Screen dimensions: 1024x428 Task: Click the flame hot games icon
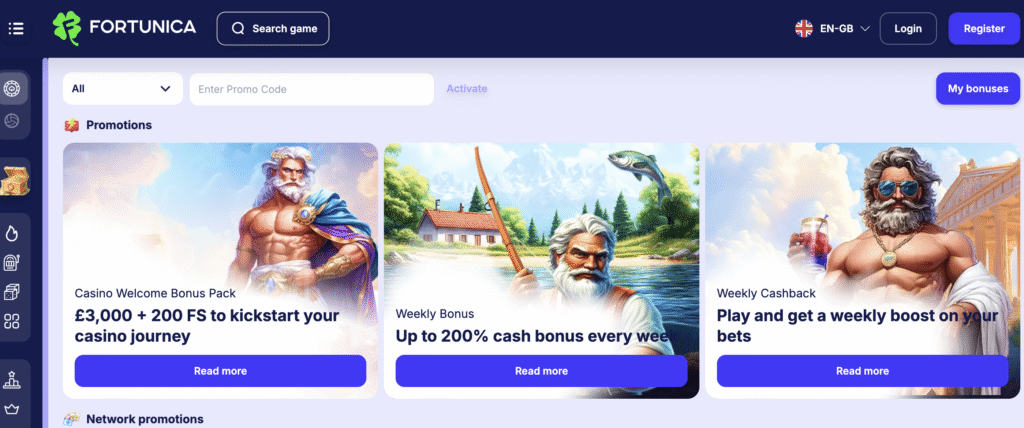coord(12,233)
